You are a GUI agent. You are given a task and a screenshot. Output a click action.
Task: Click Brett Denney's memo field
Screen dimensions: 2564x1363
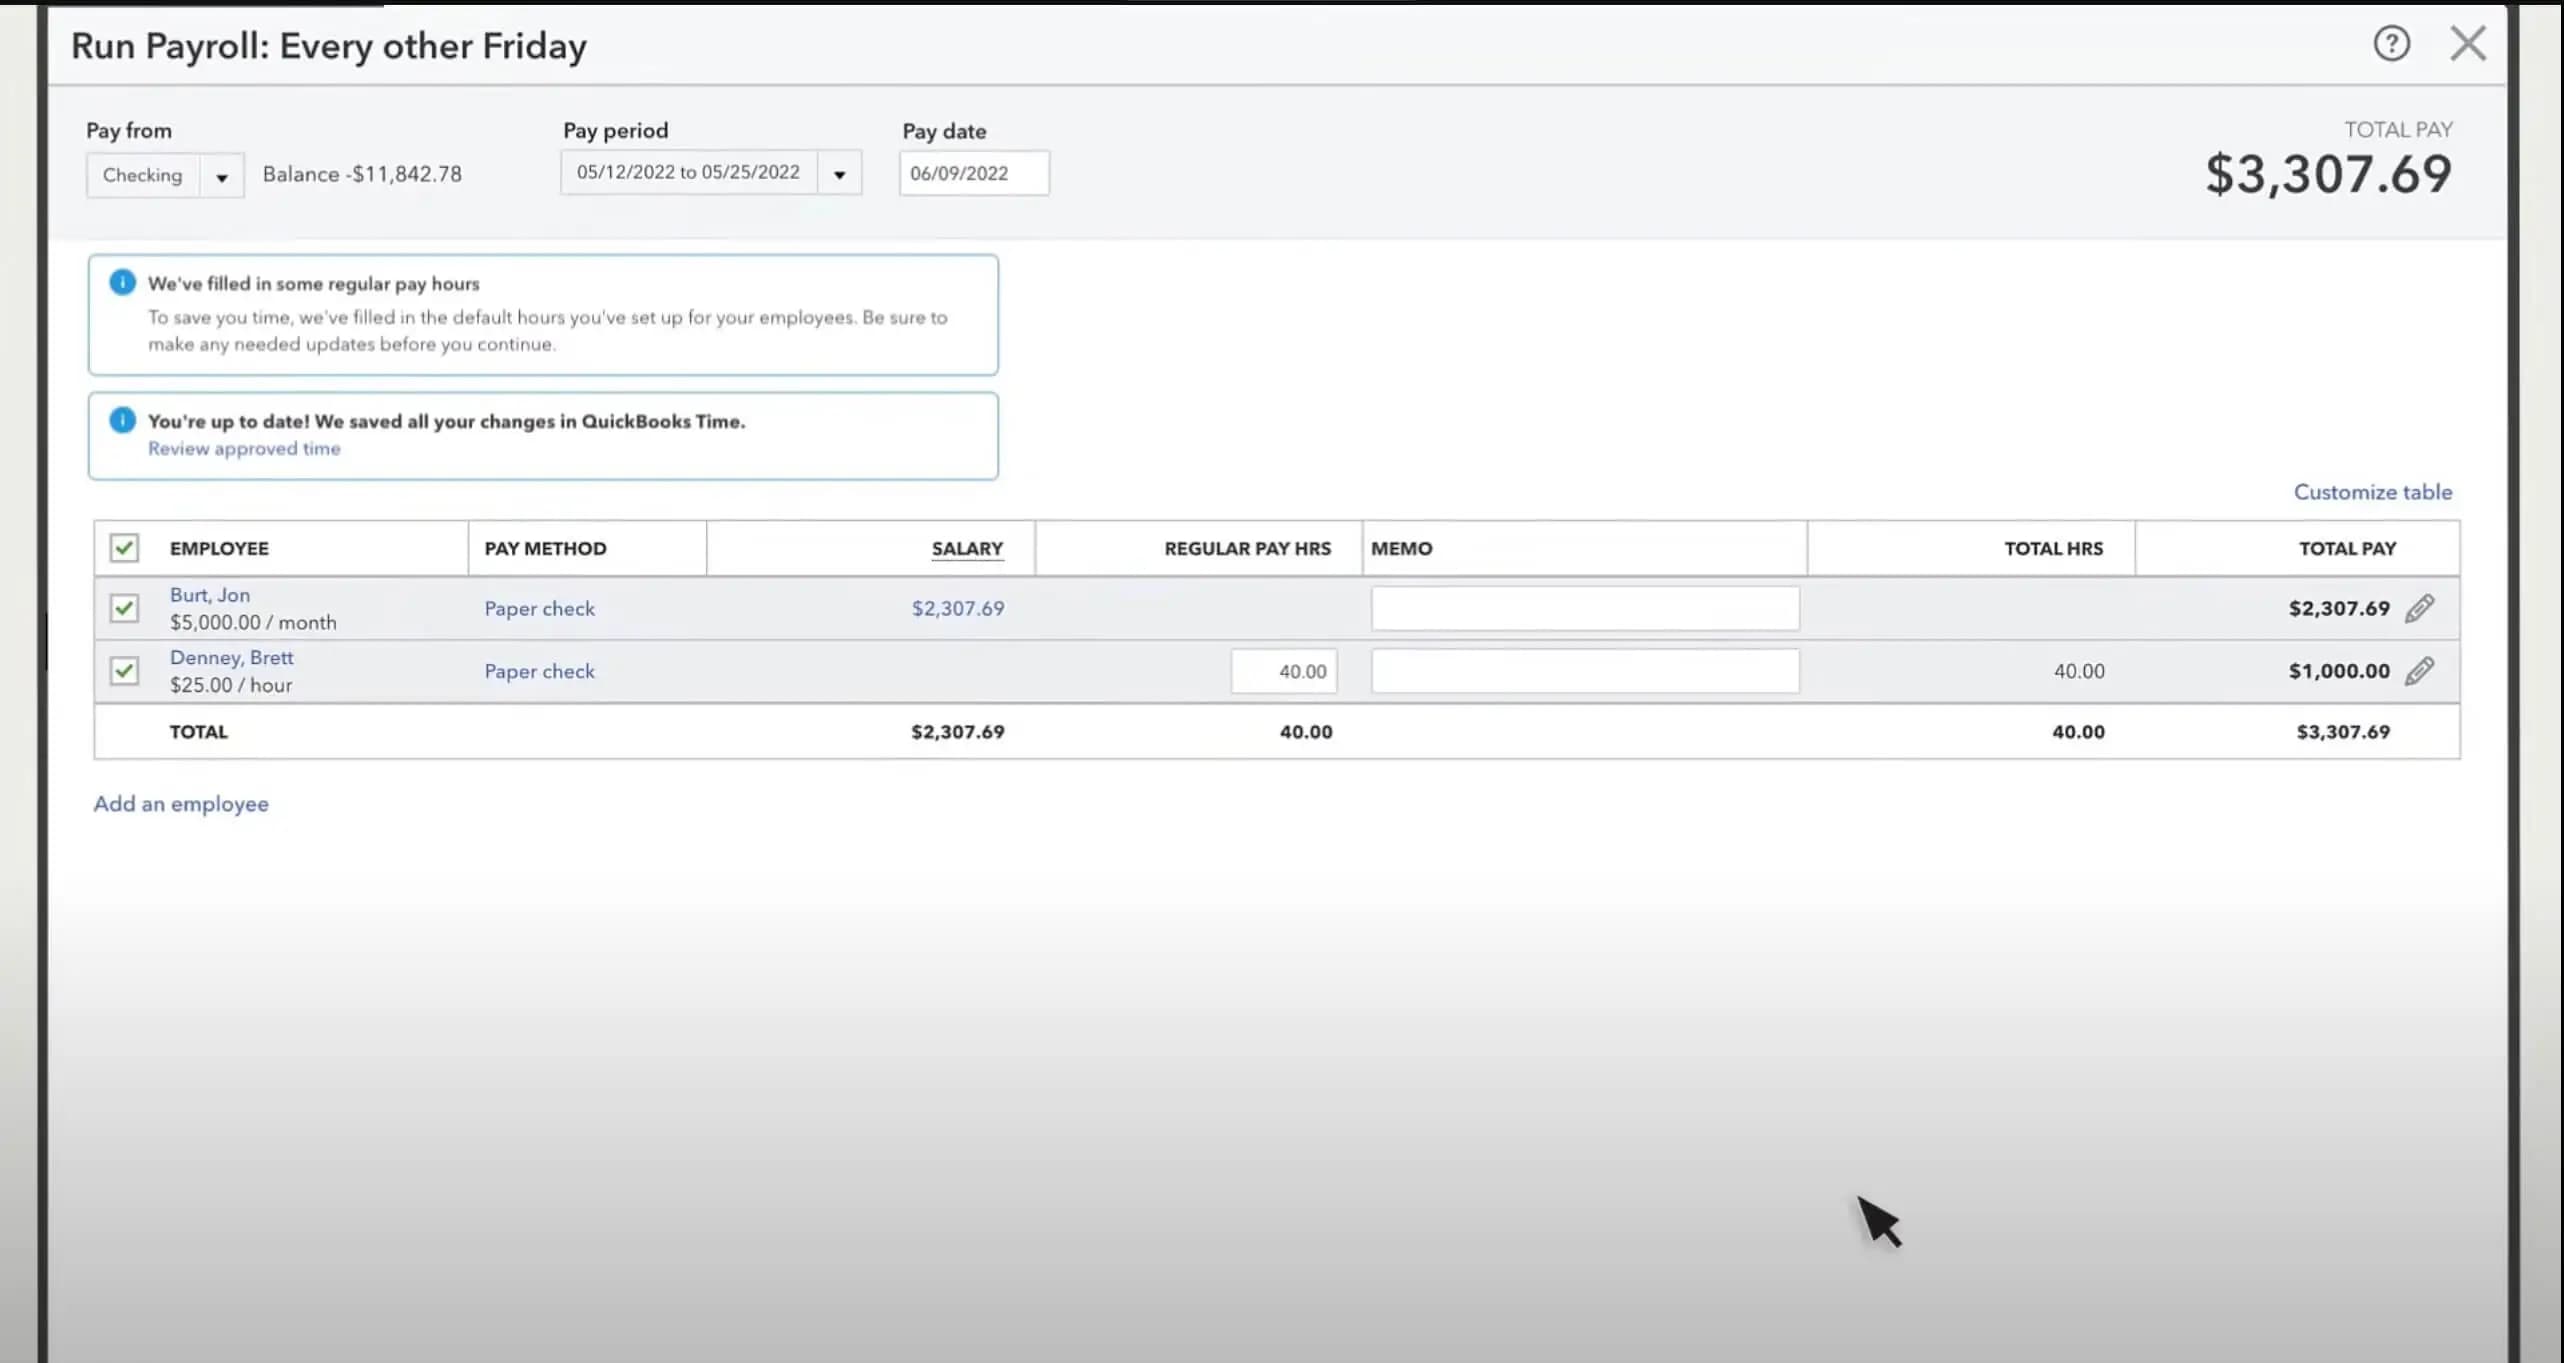click(1585, 672)
